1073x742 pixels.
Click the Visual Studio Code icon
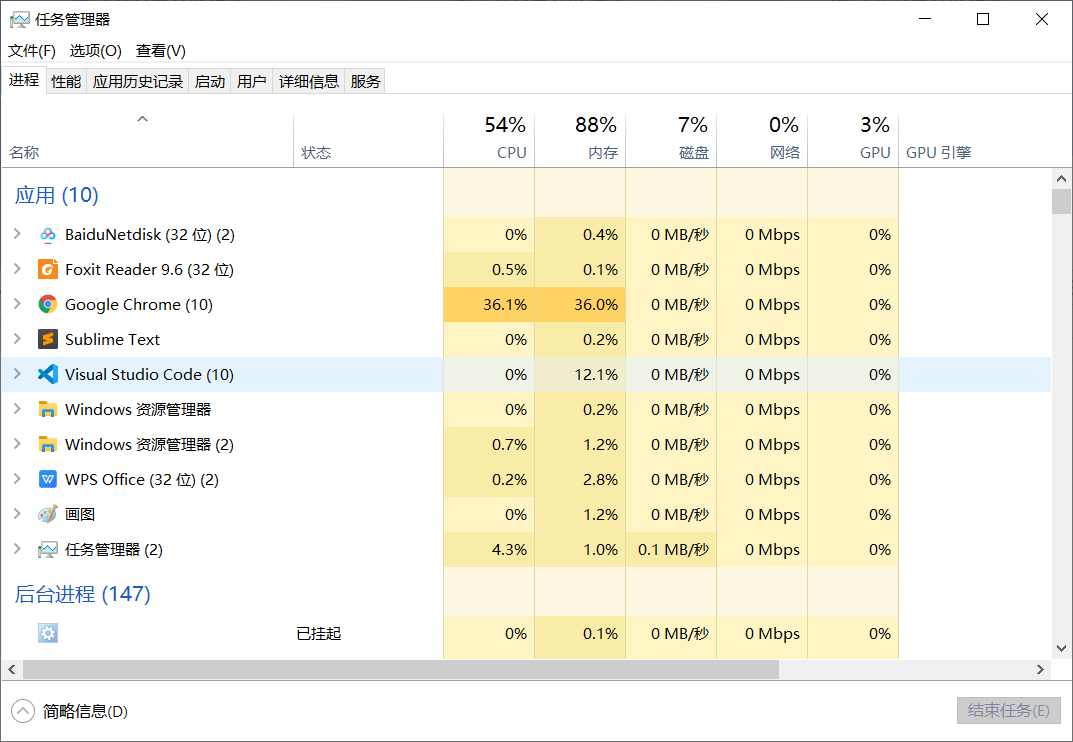[x=47, y=374]
